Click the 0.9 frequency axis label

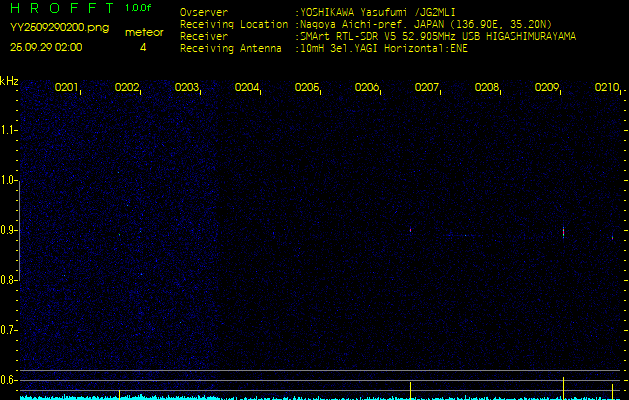point(8,230)
